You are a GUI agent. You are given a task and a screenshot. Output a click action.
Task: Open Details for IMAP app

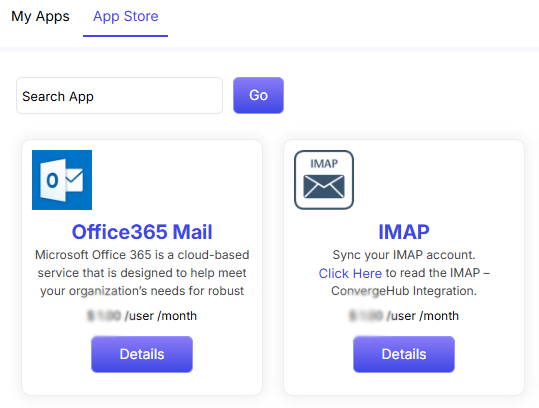pos(404,354)
